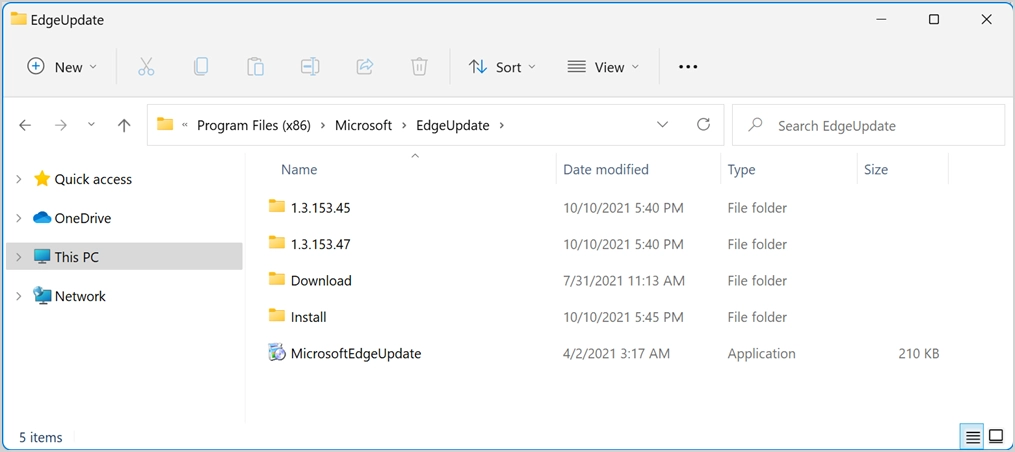1015x452 pixels.
Task: Select Network in the navigation pane
Action: (x=80, y=296)
